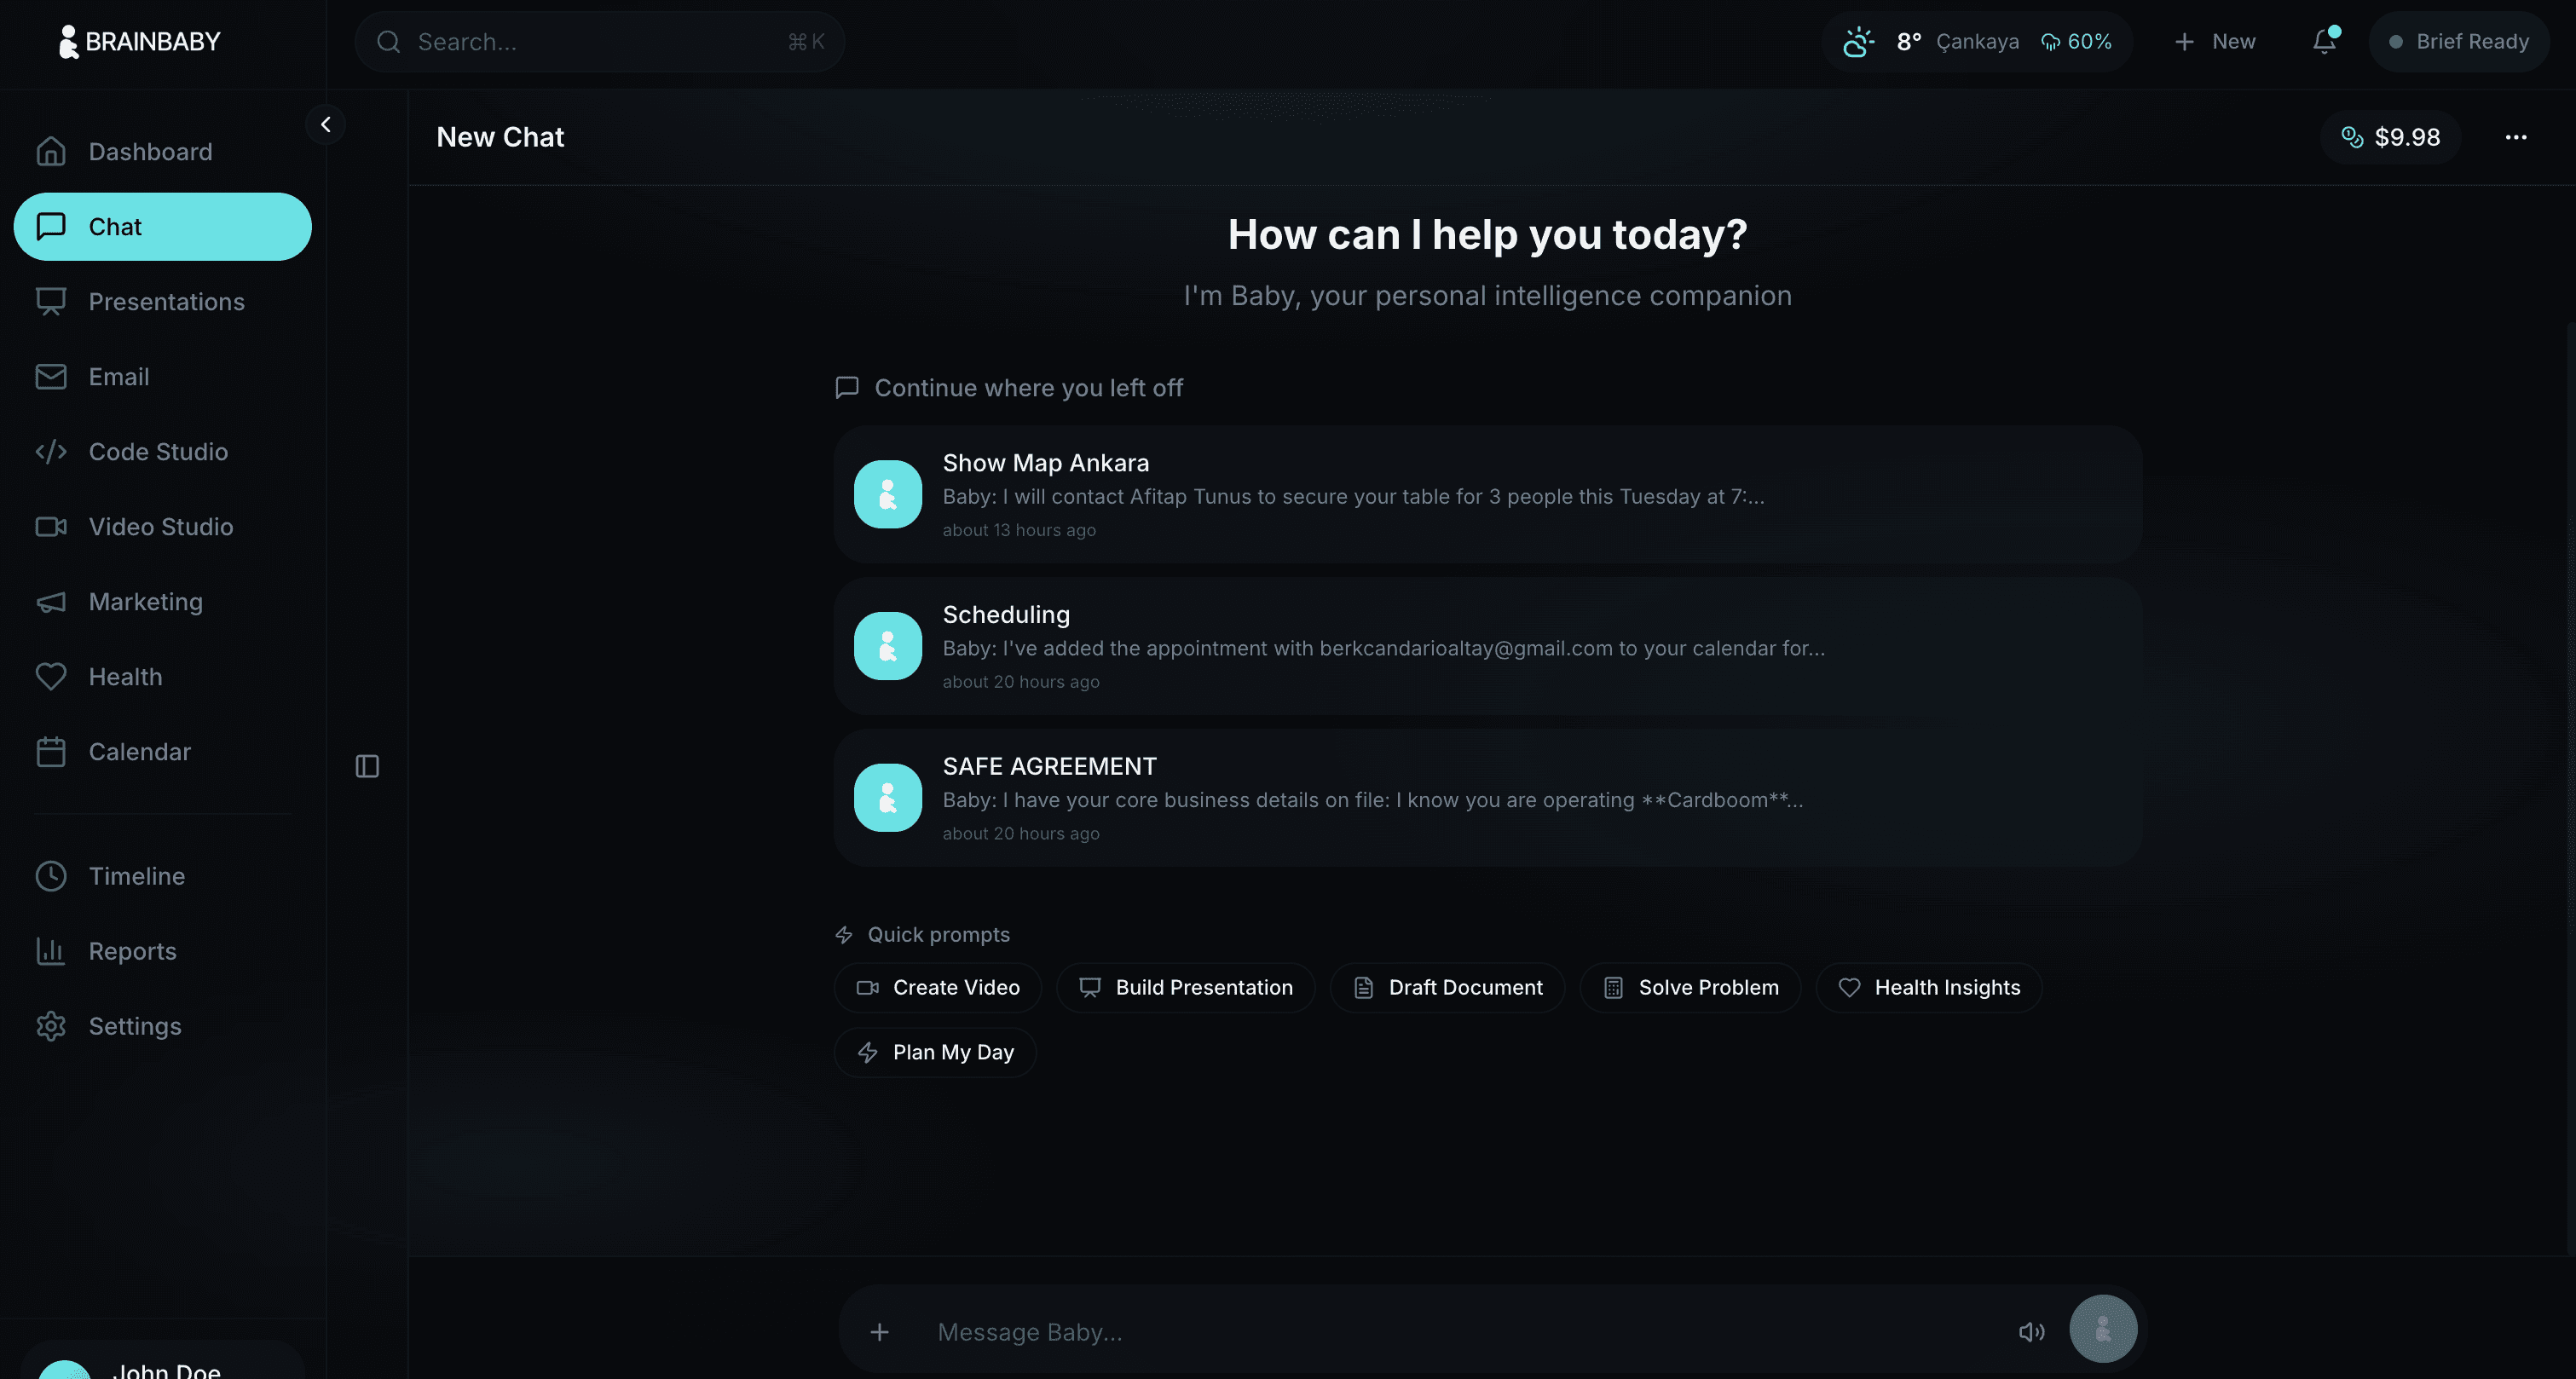Switch to the Dashboard menu item

pyautogui.click(x=150, y=152)
